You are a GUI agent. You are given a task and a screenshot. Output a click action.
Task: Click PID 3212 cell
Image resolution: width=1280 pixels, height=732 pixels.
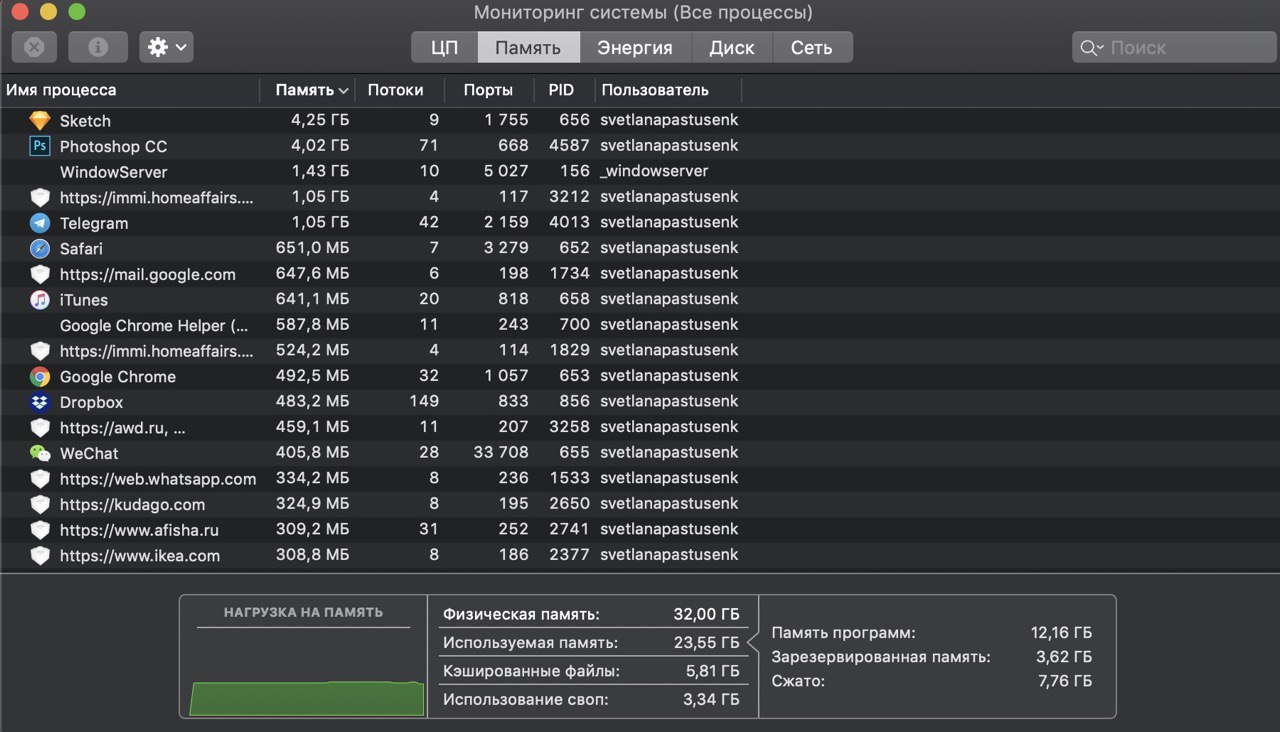(x=569, y=197)
